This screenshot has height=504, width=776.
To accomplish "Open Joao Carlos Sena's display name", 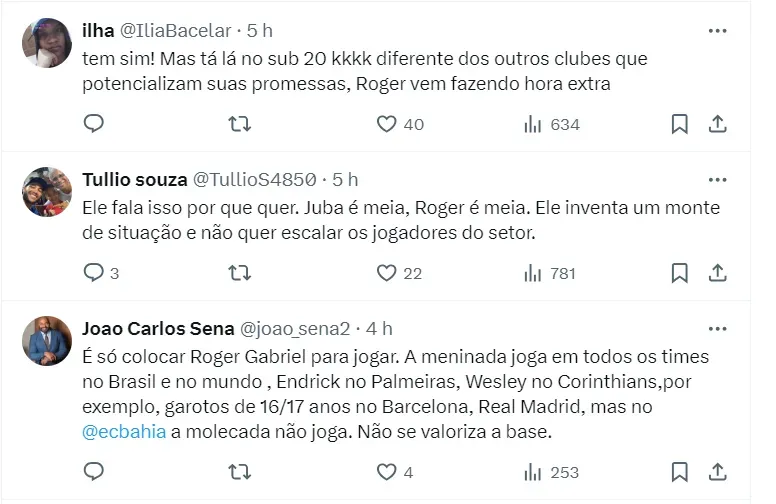I will tap(158, 328).
